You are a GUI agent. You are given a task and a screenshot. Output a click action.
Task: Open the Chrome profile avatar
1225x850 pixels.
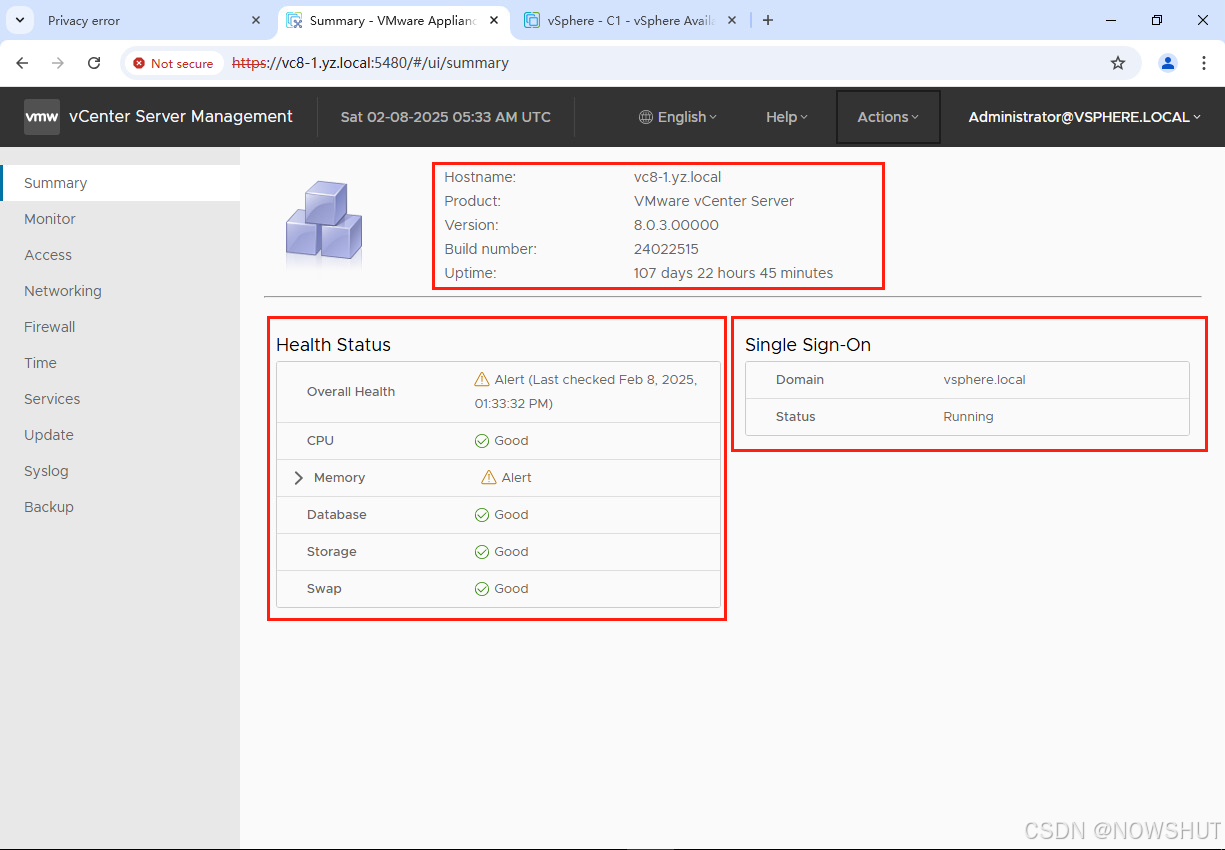point(1168,63)
